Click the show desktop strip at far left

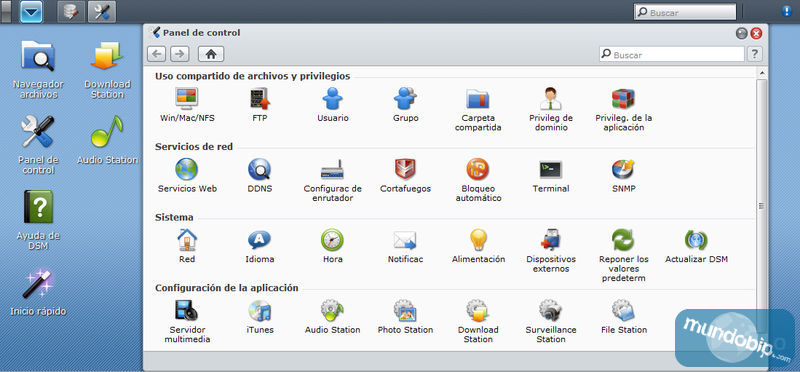(6, 12)
